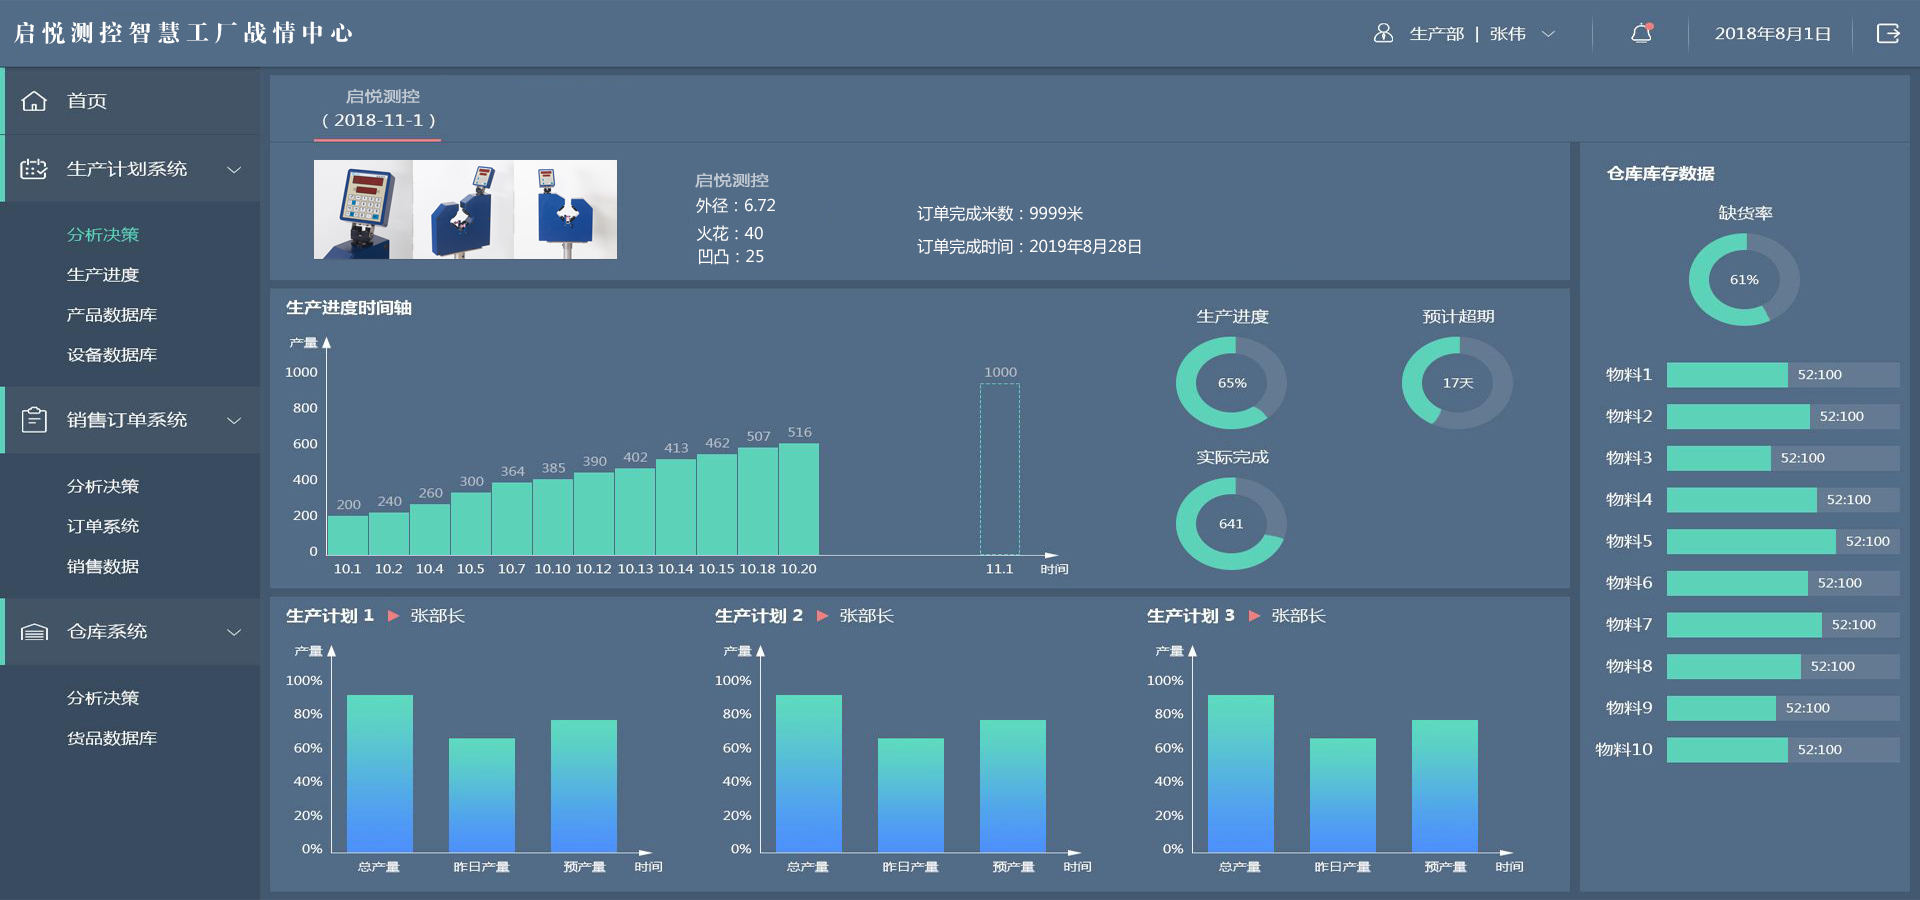Open 设备数据库 in the sidebar
The height and width of the screenshot is (900, 1920).
click(x=112, y=355)
